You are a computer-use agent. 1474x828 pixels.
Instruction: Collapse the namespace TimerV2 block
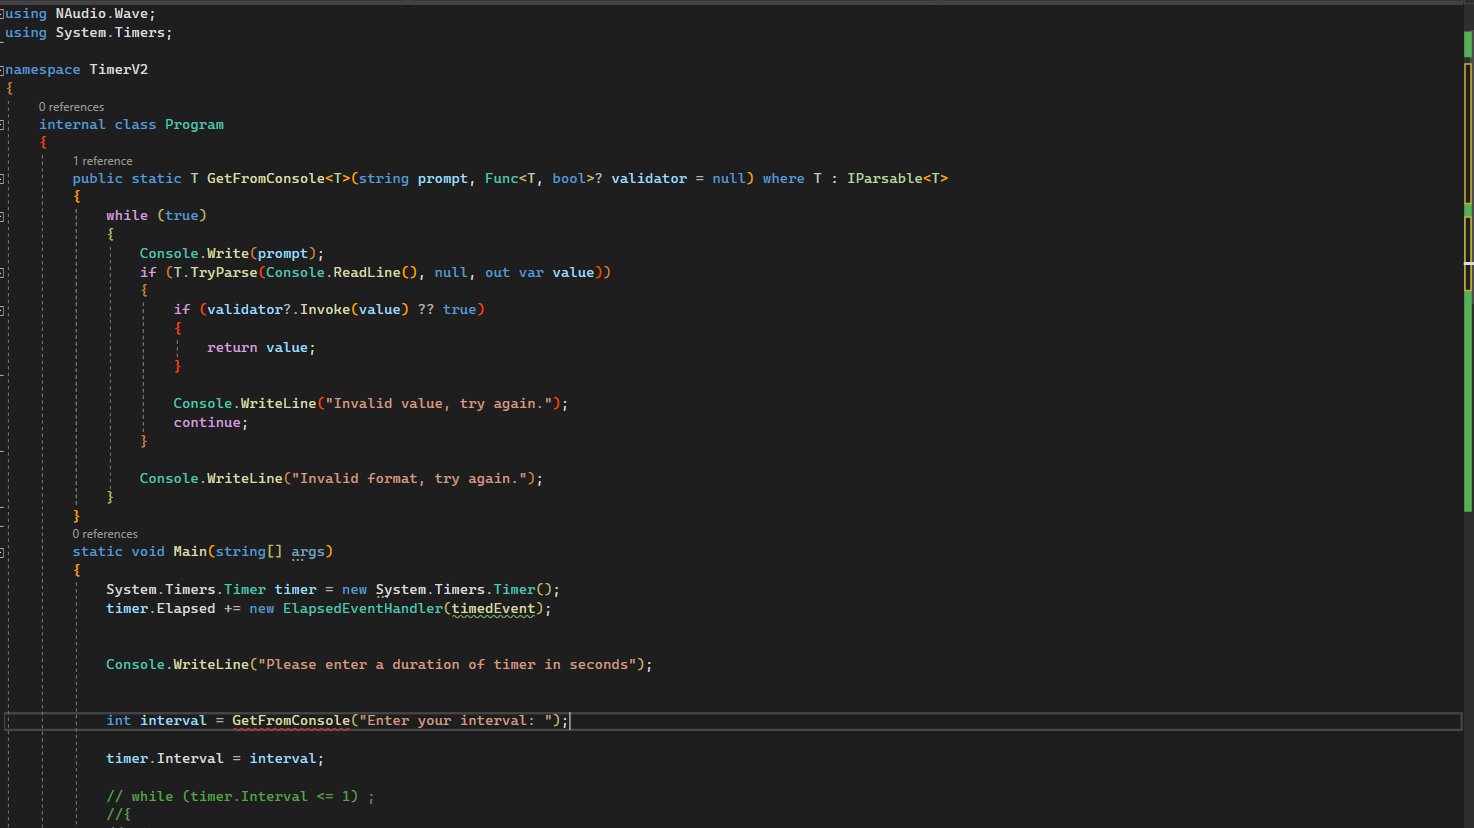click(x=2, y=70)
